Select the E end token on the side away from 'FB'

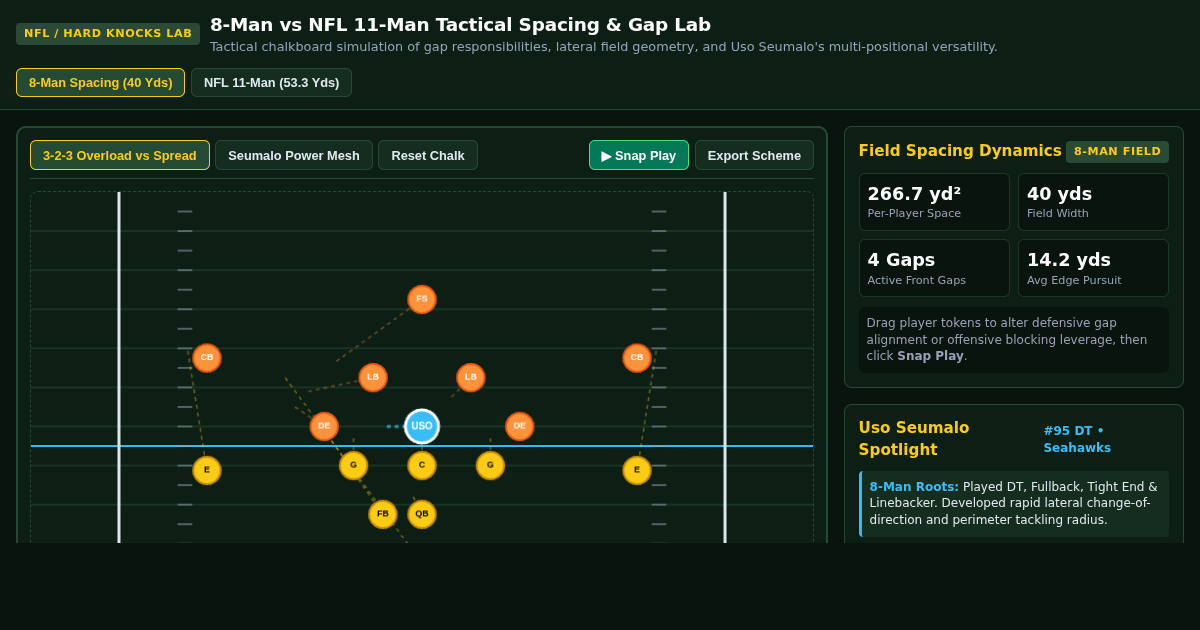tap(637, 470)
